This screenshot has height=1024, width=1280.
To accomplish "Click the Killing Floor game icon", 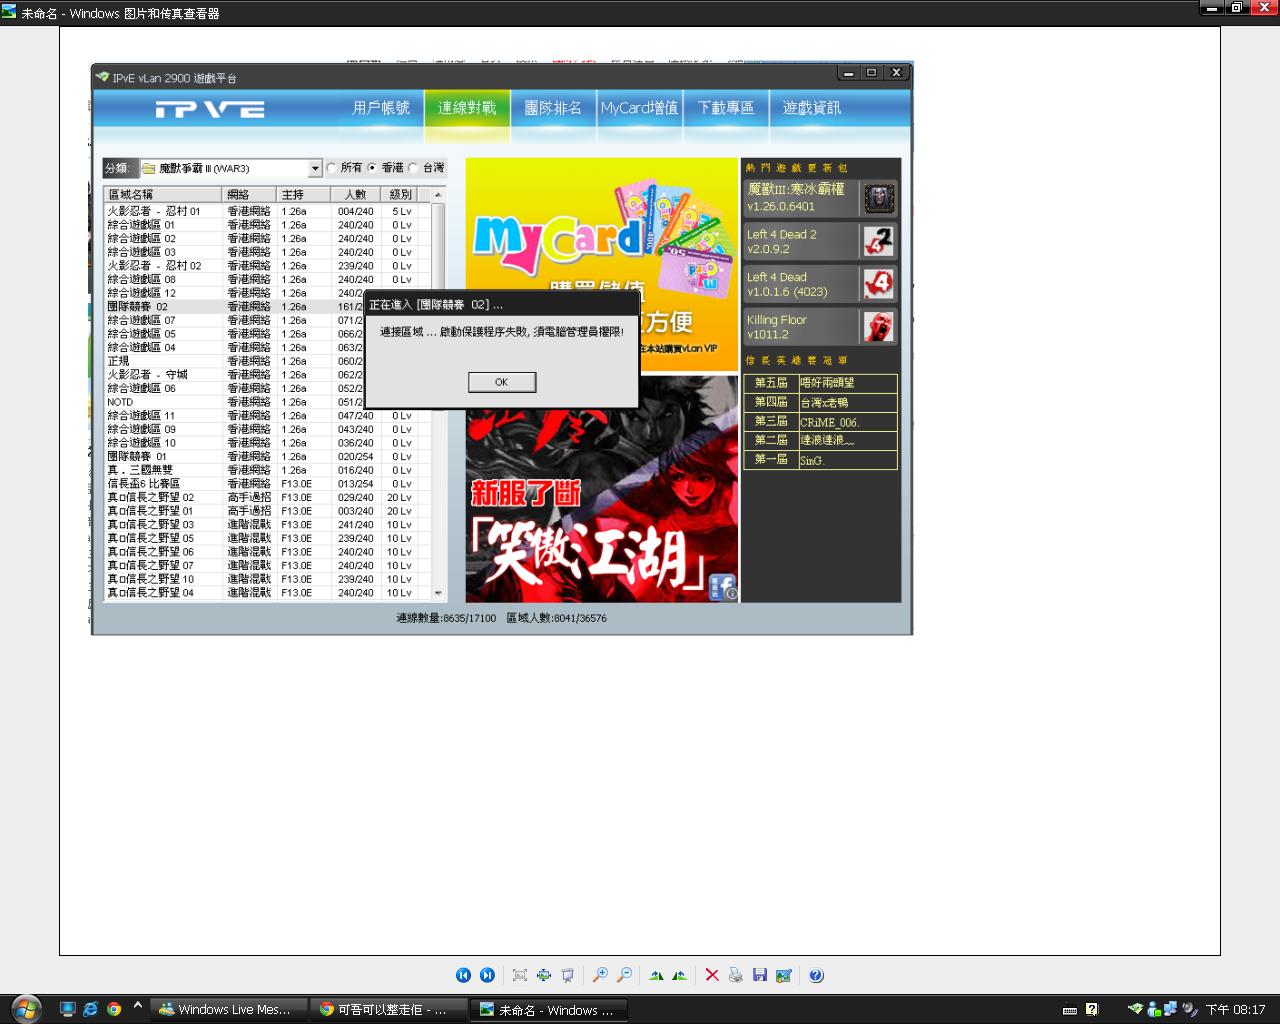I will click(879, 327).
